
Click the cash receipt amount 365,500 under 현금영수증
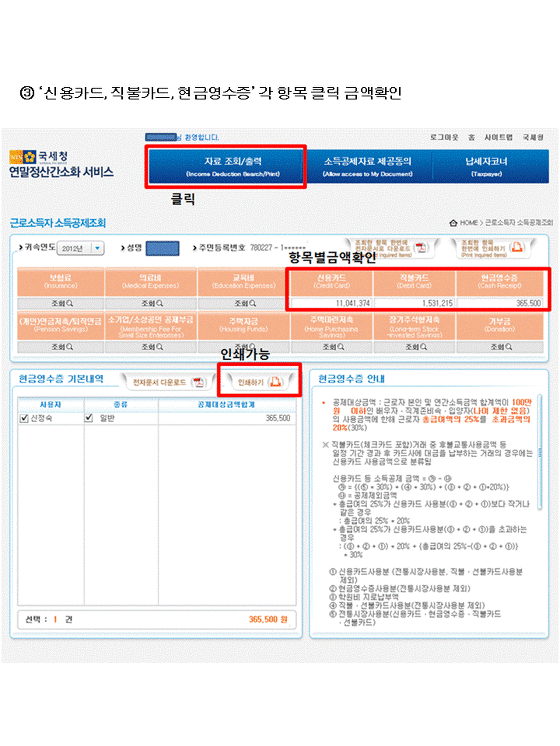pos(528,303)
